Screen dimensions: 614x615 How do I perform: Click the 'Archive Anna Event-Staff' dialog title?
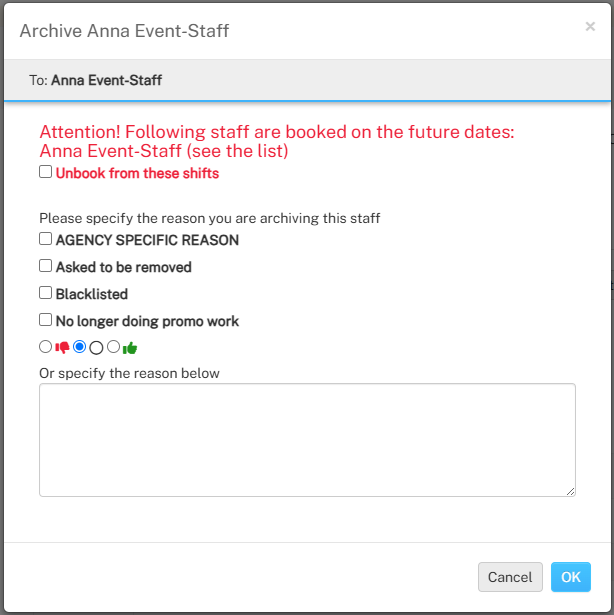[x=124, y=31]
